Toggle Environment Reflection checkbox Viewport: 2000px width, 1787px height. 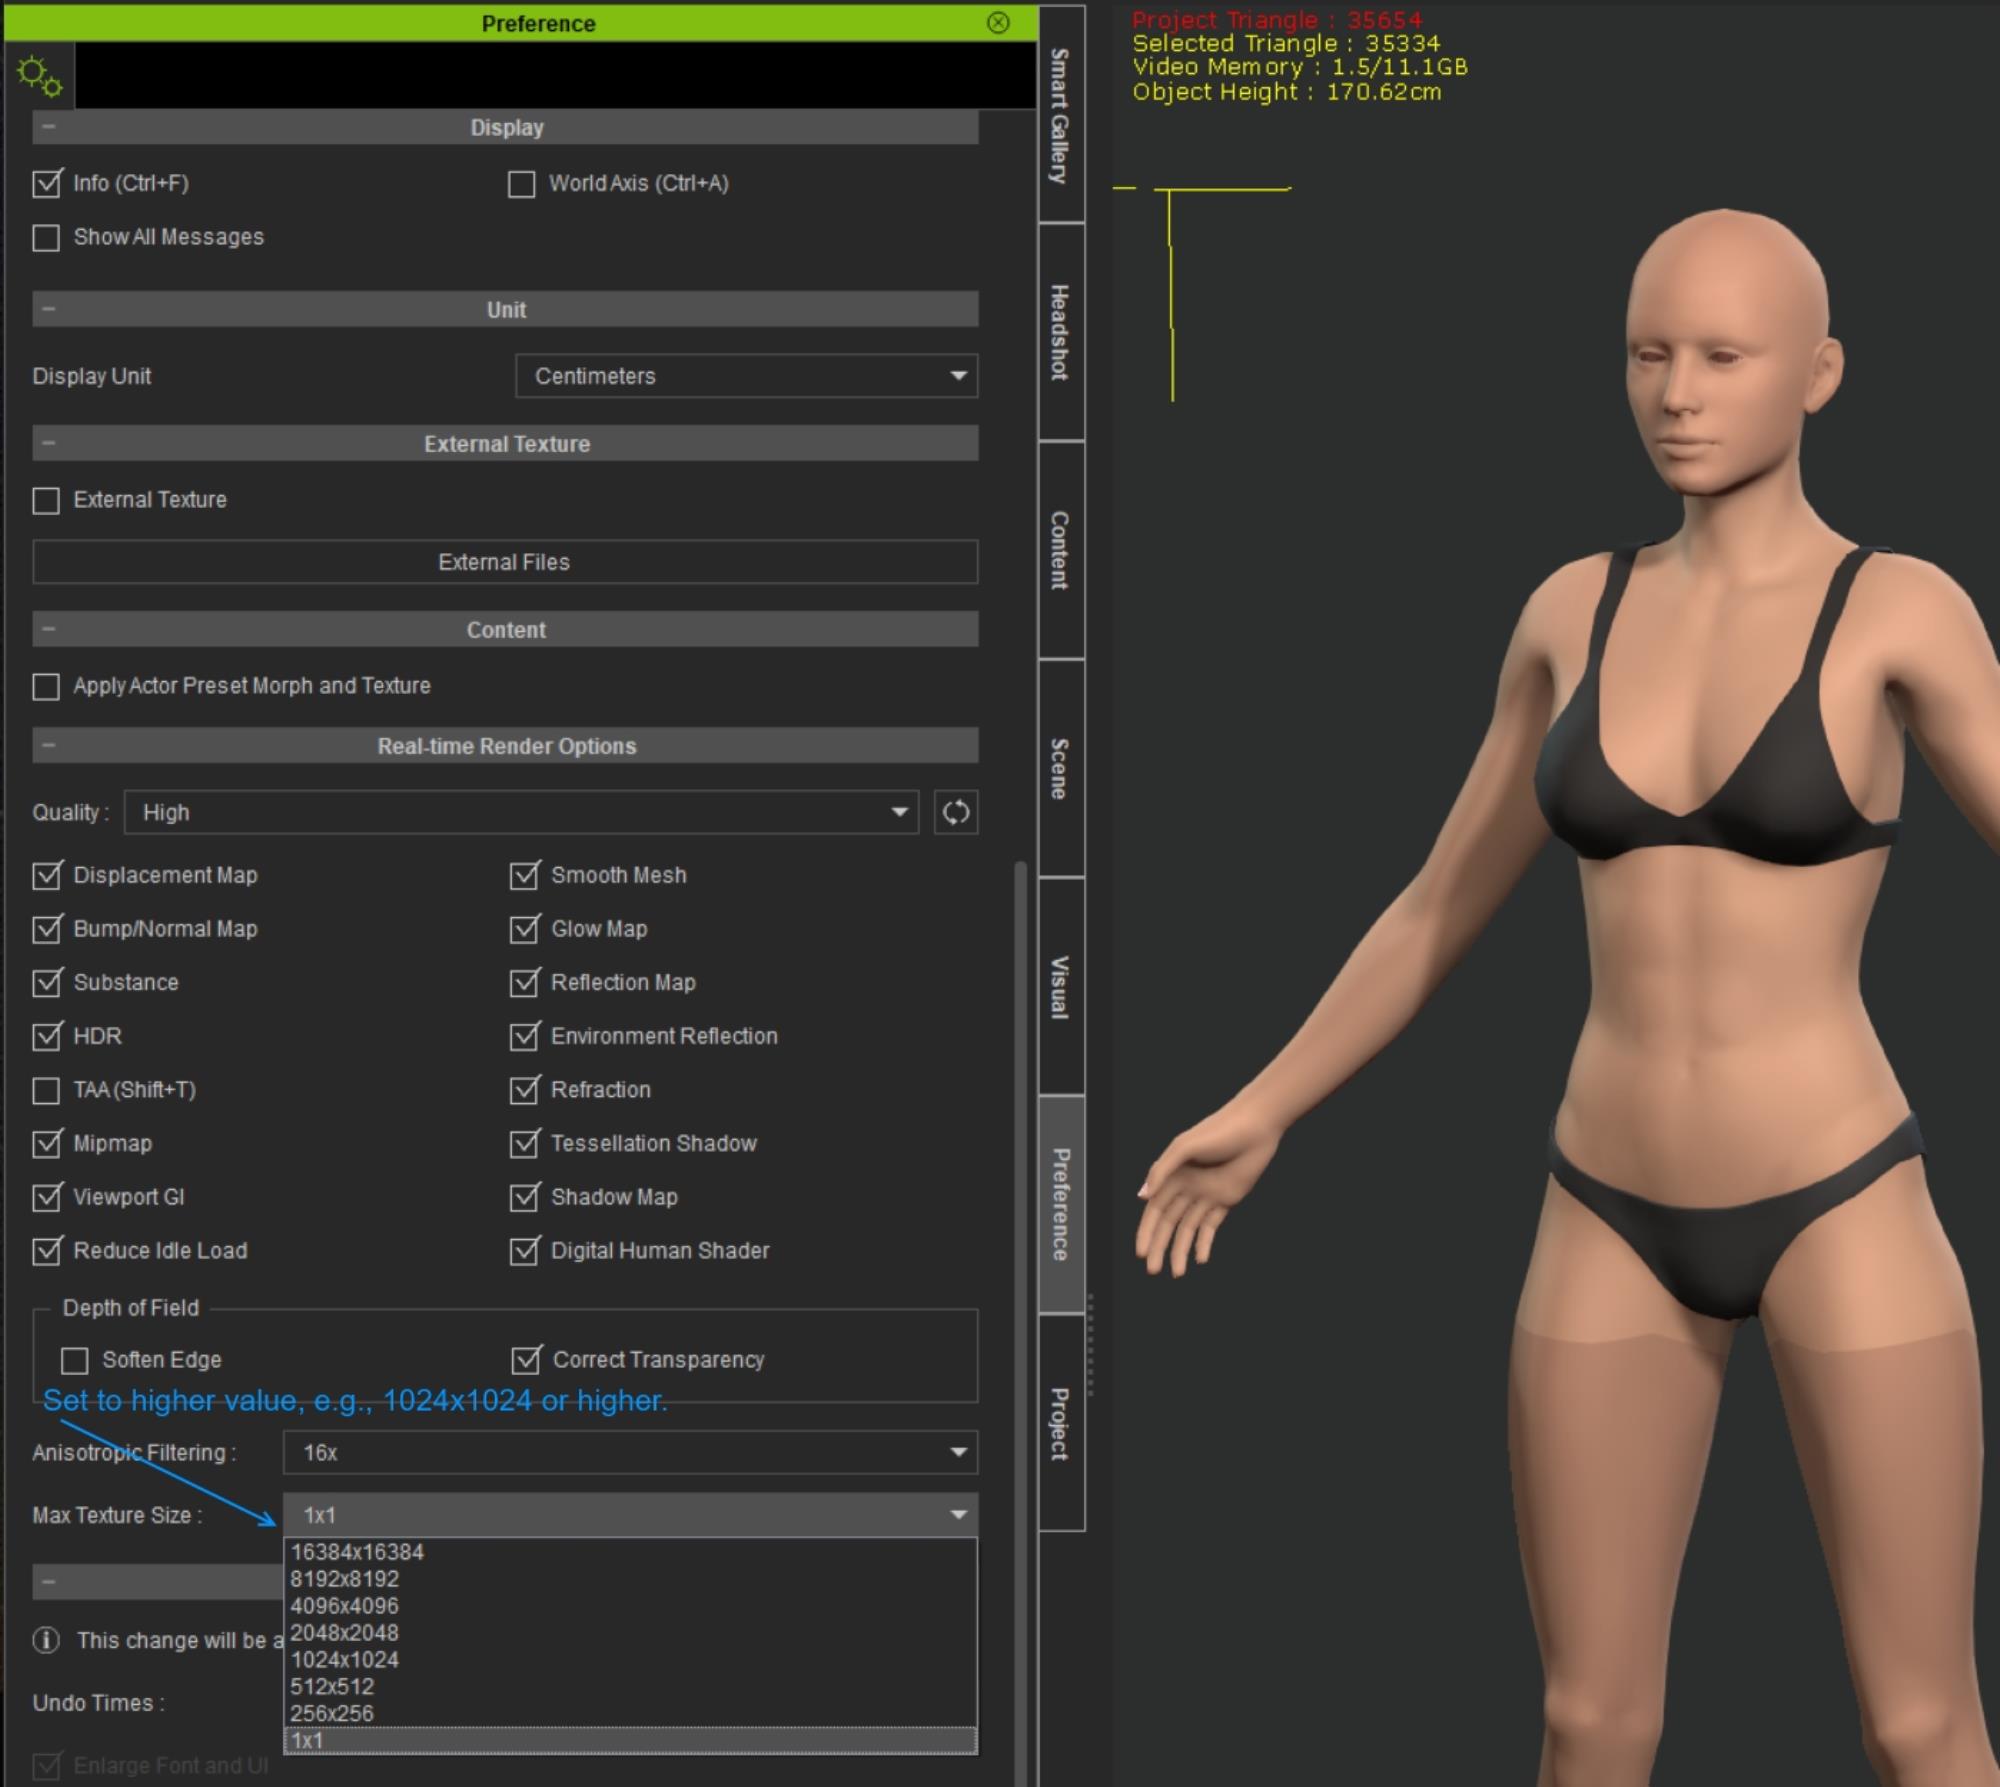click(x=524, y=1036)
